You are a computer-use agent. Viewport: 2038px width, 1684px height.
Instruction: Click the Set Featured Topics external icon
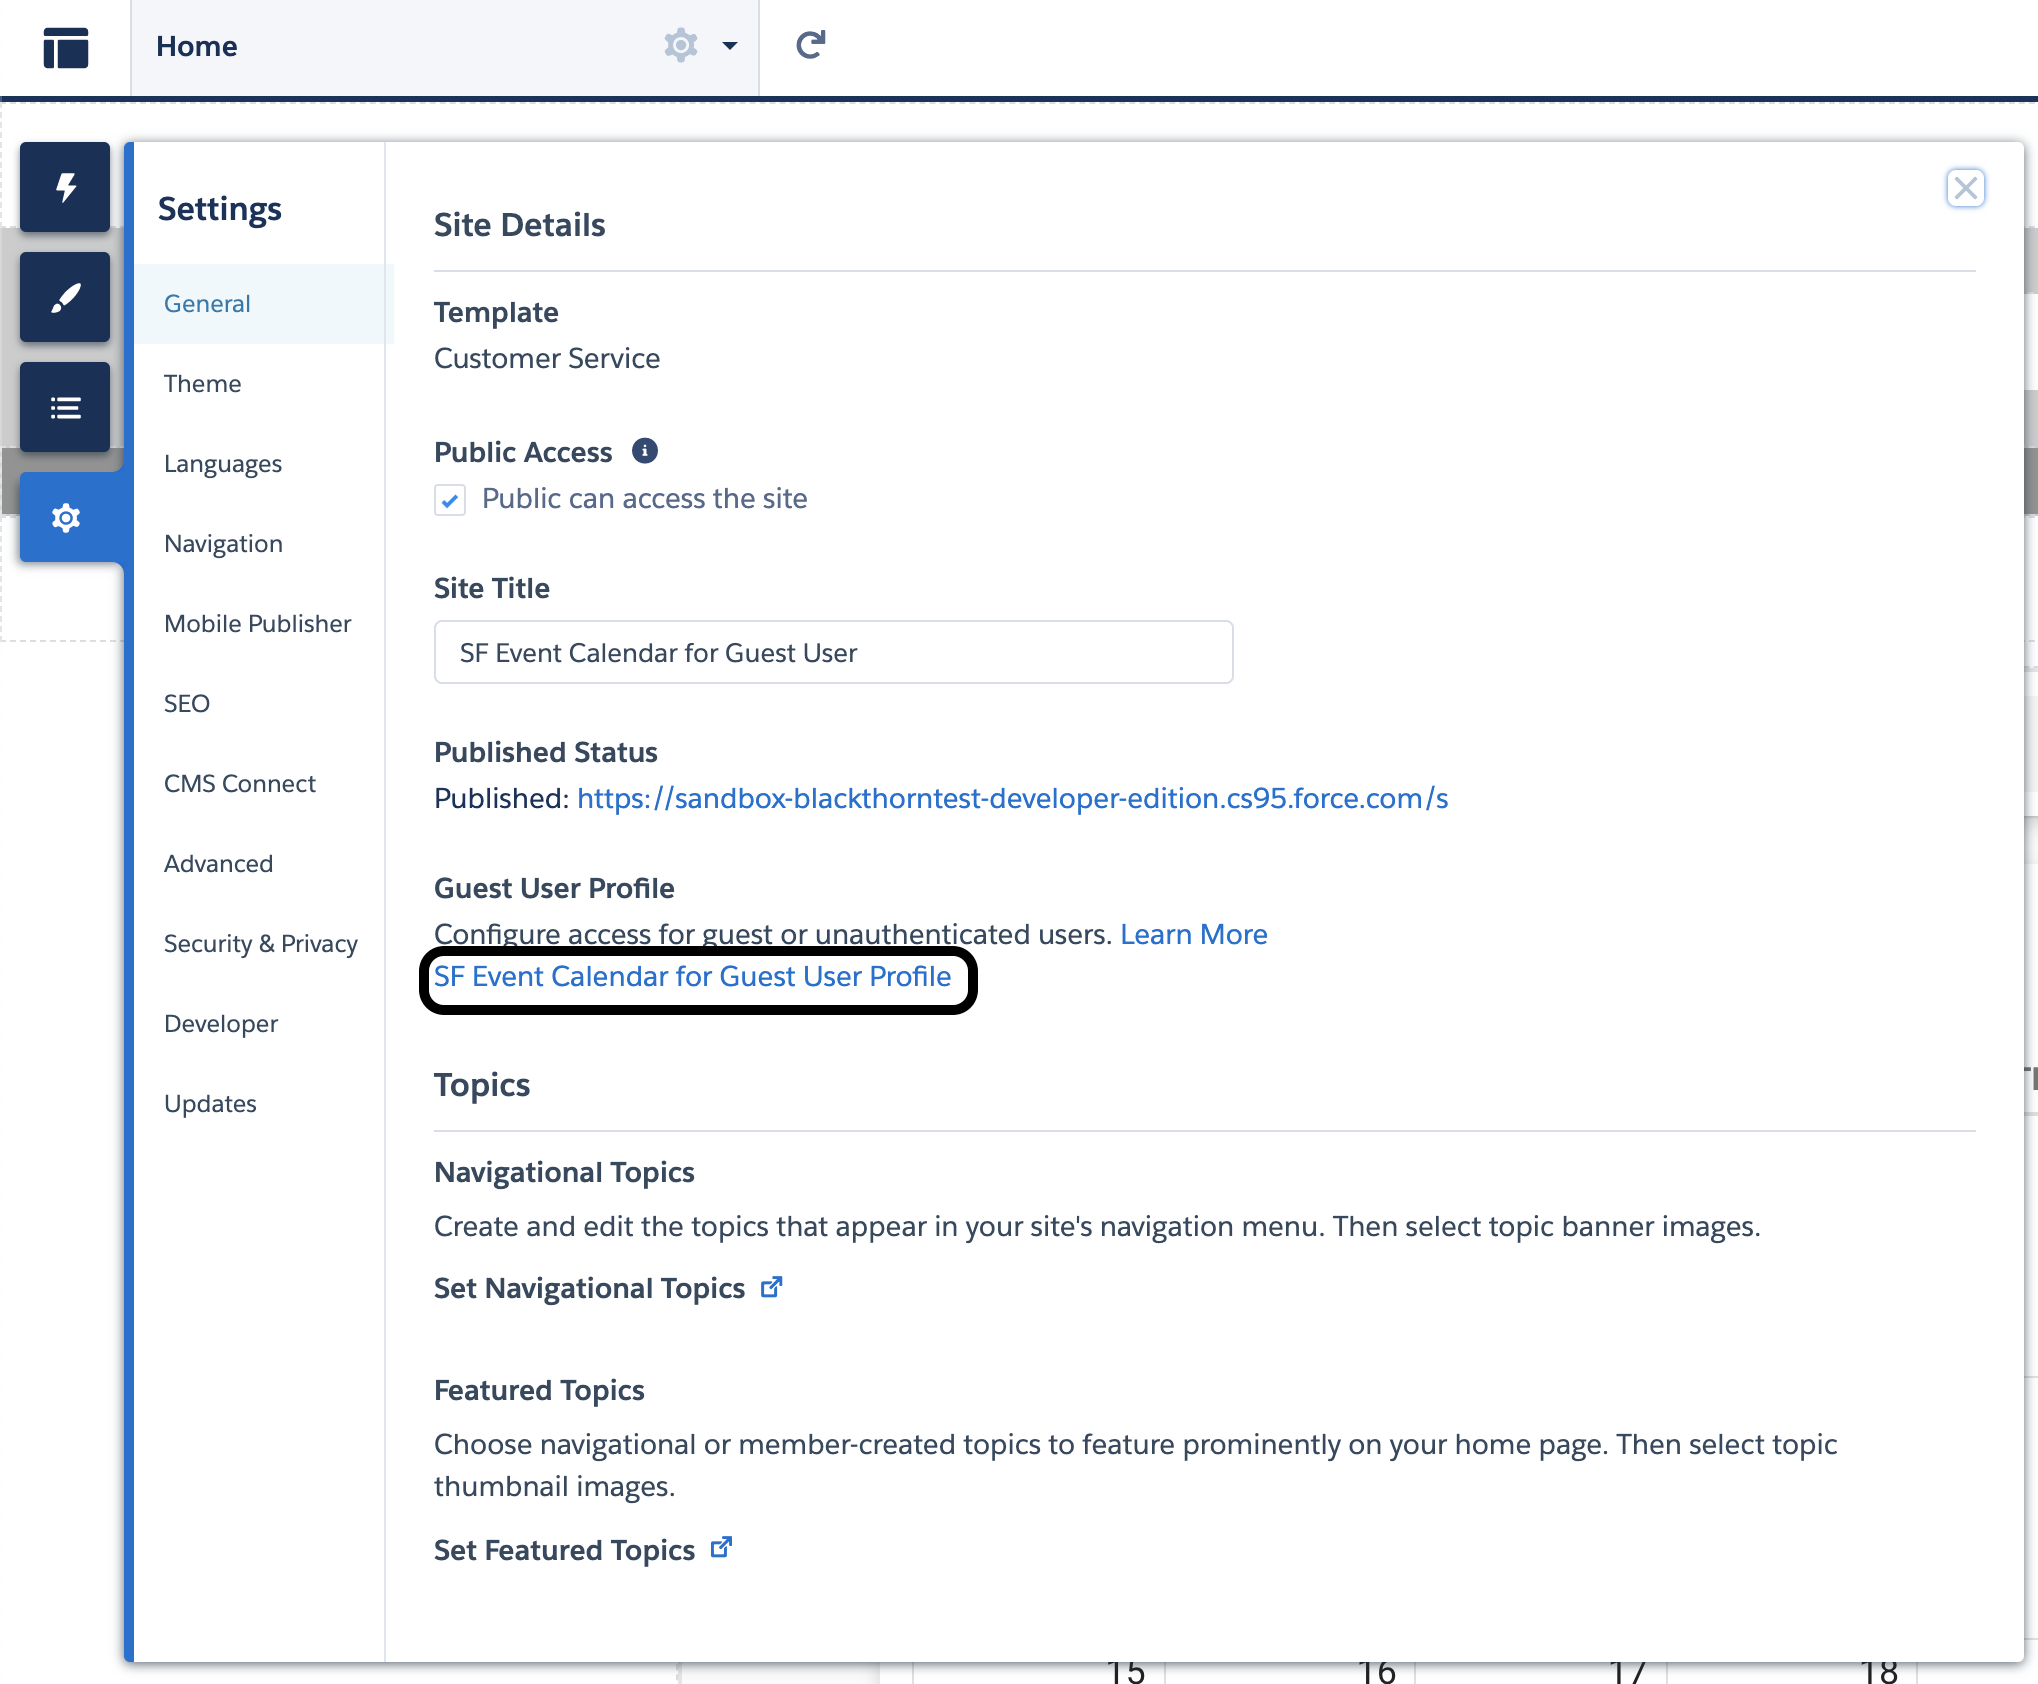click(721, 1548)
